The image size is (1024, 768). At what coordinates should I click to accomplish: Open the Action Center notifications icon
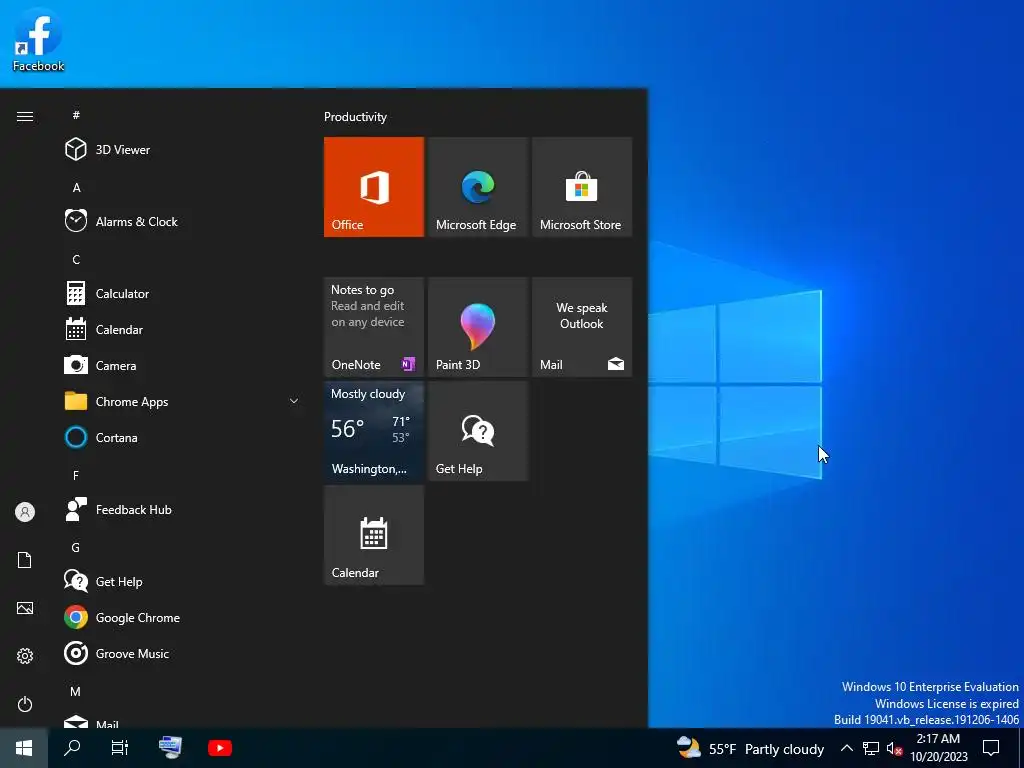point(991,748)
